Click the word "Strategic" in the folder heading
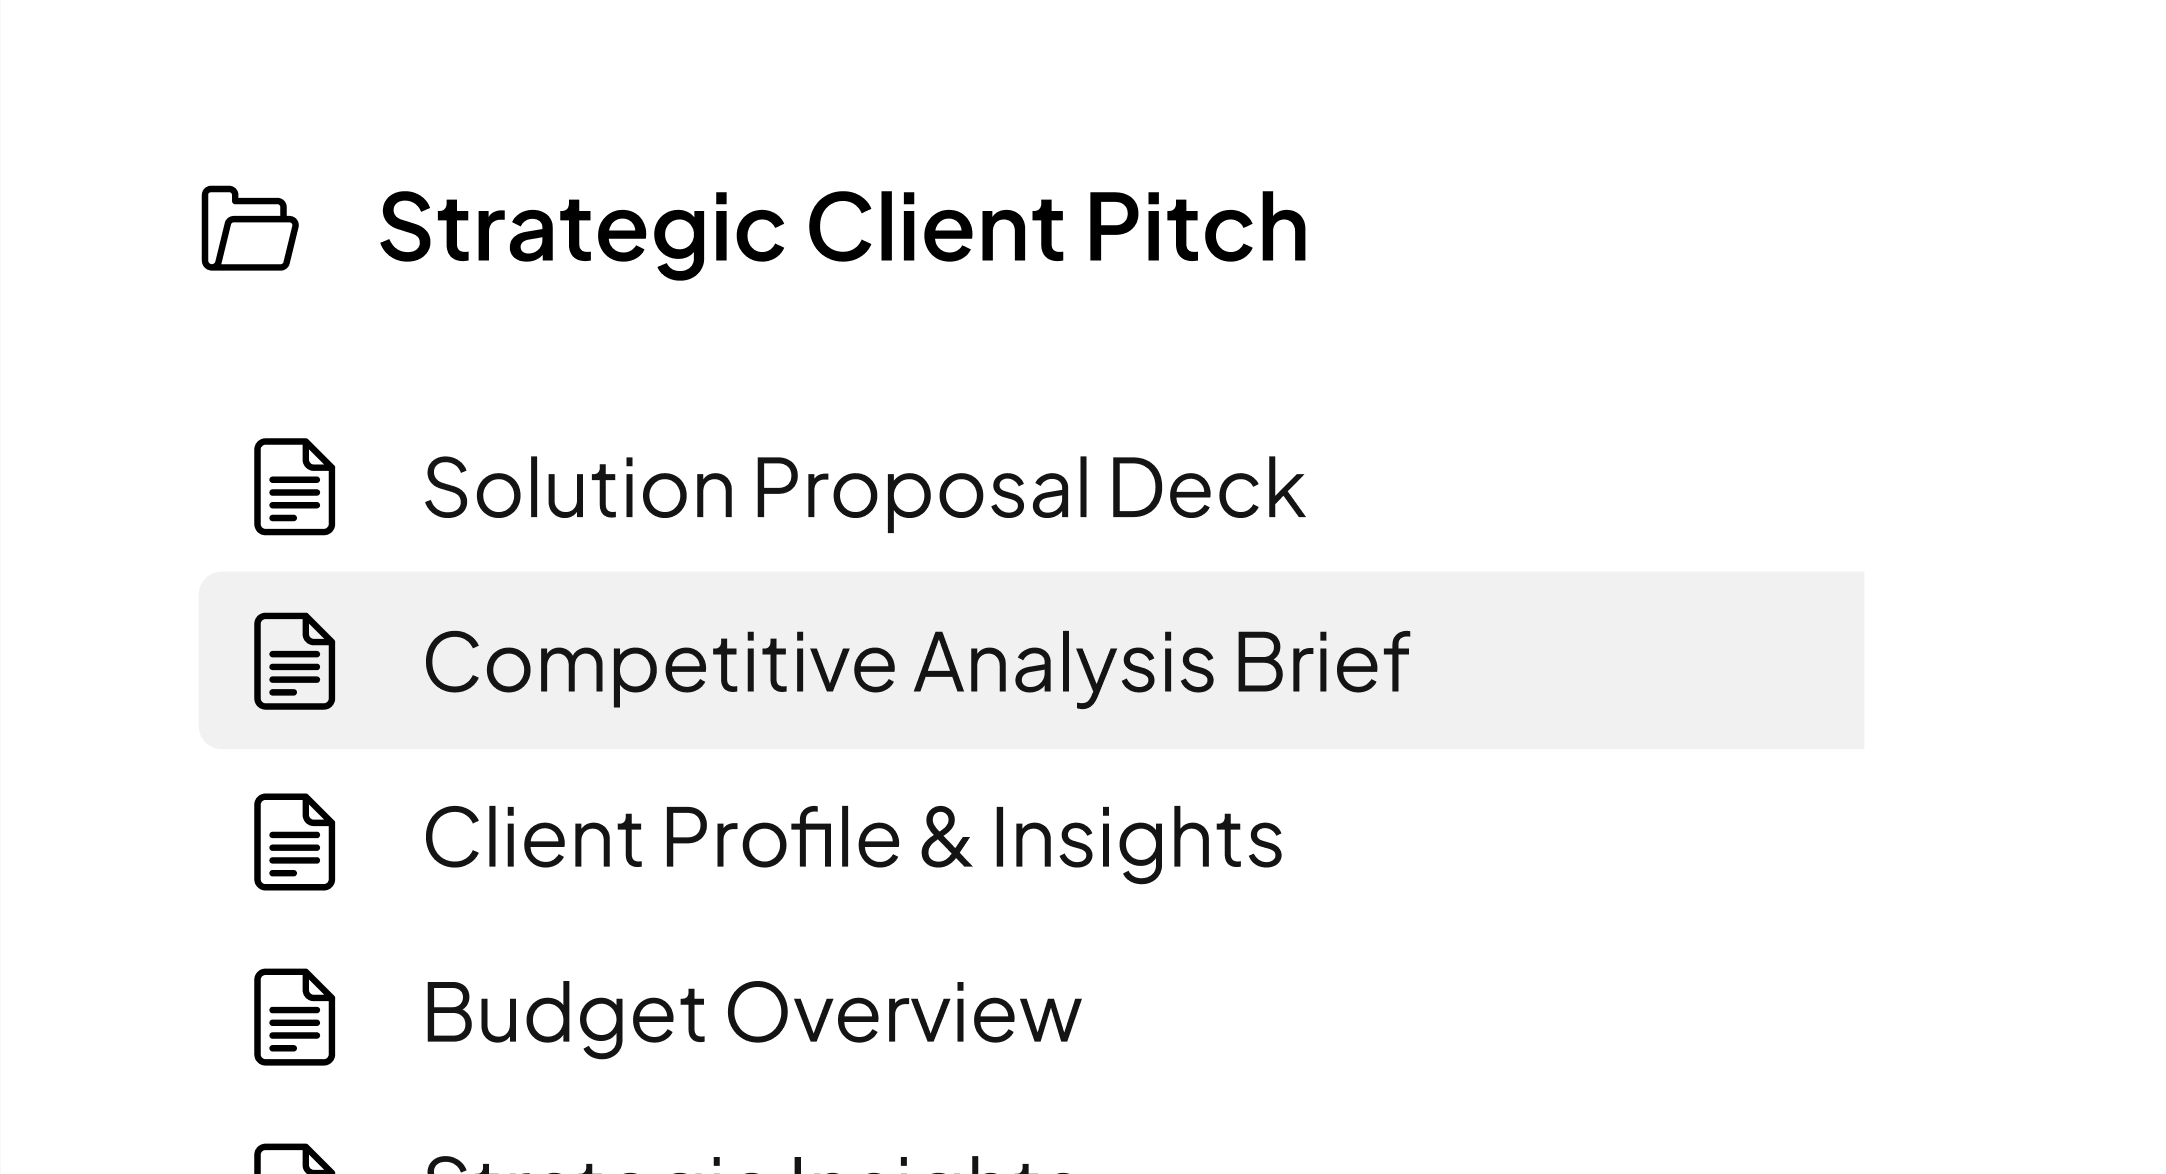The height and width of the screenshot is (1174, 2166). (x=582, y=228)
